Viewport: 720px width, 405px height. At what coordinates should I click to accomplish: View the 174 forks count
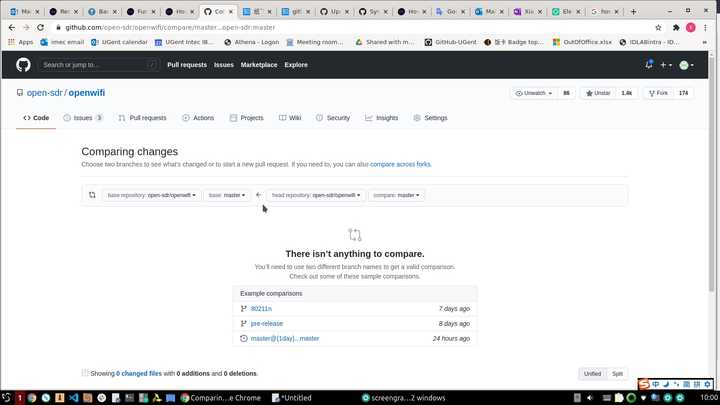(683, 93)
